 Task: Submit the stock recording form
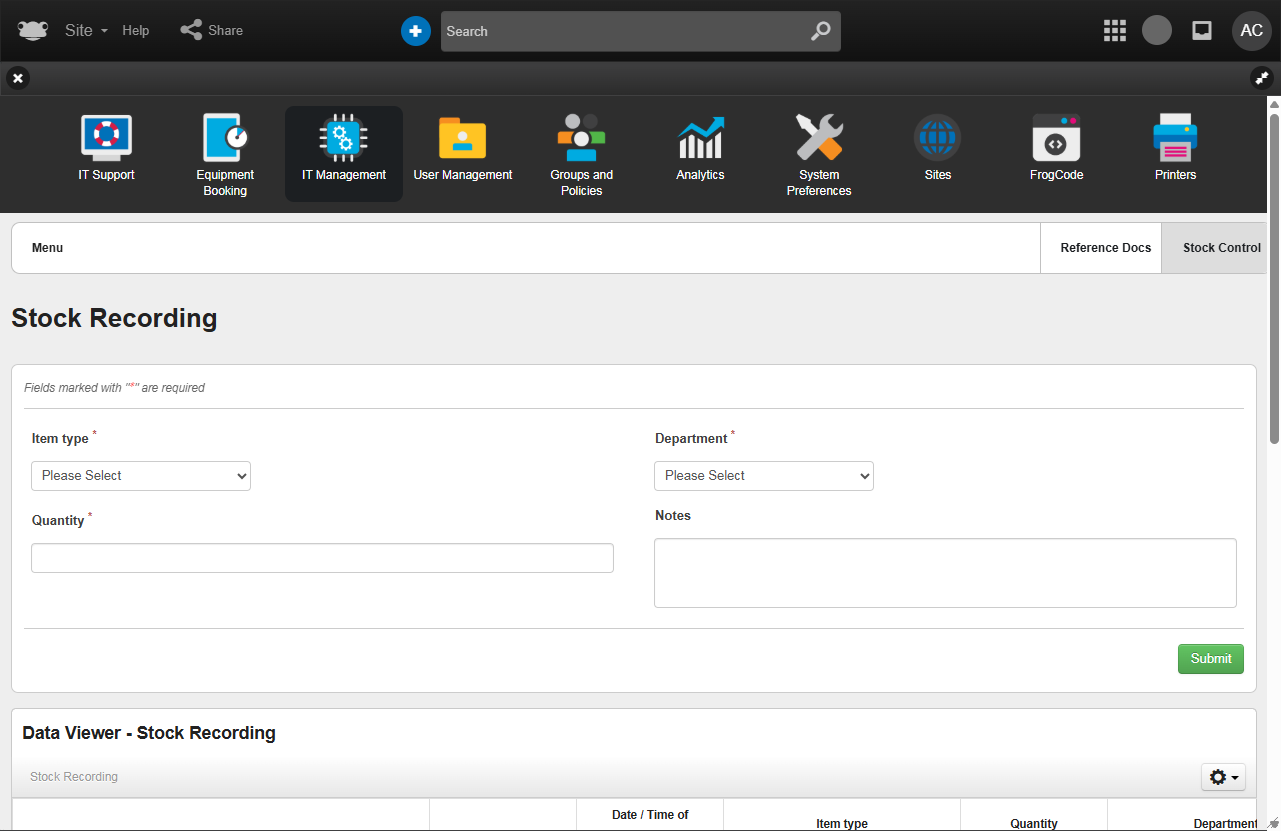coord(1210,659)
